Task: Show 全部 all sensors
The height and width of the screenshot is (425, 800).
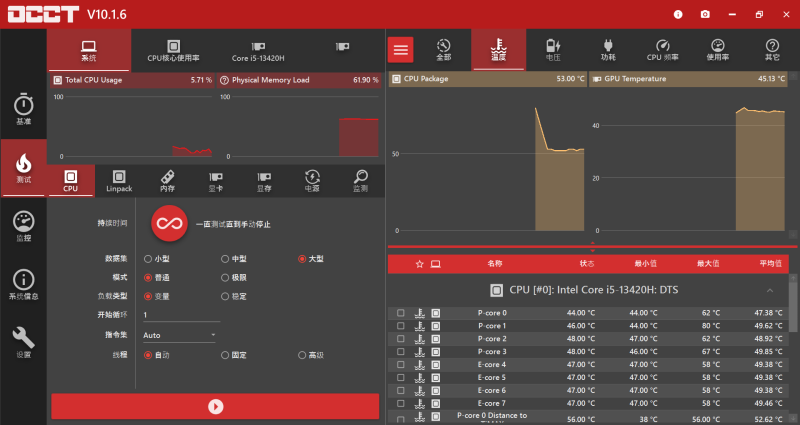Action: (x=443, y=50)
